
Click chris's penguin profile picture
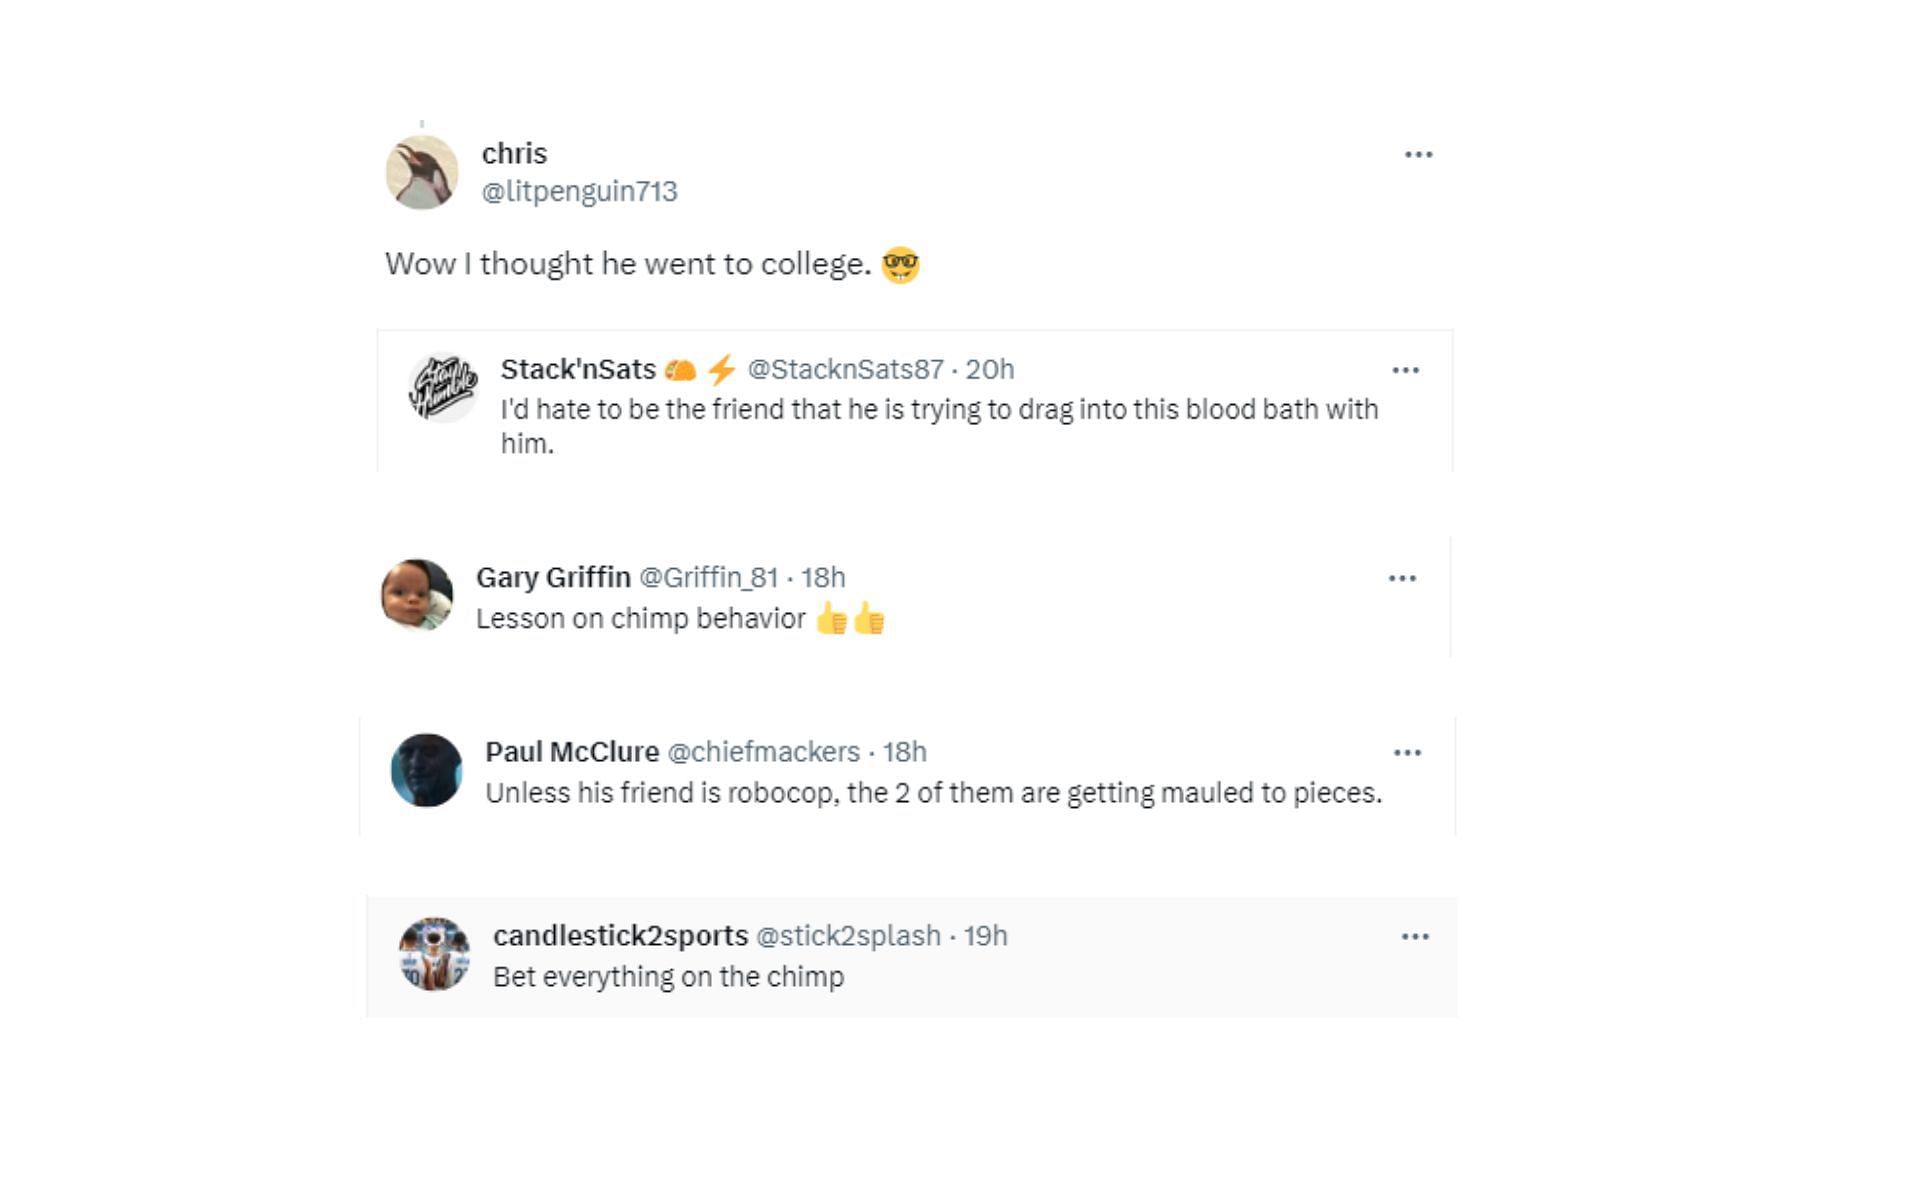pyautogui.click(x=422, y=172)
